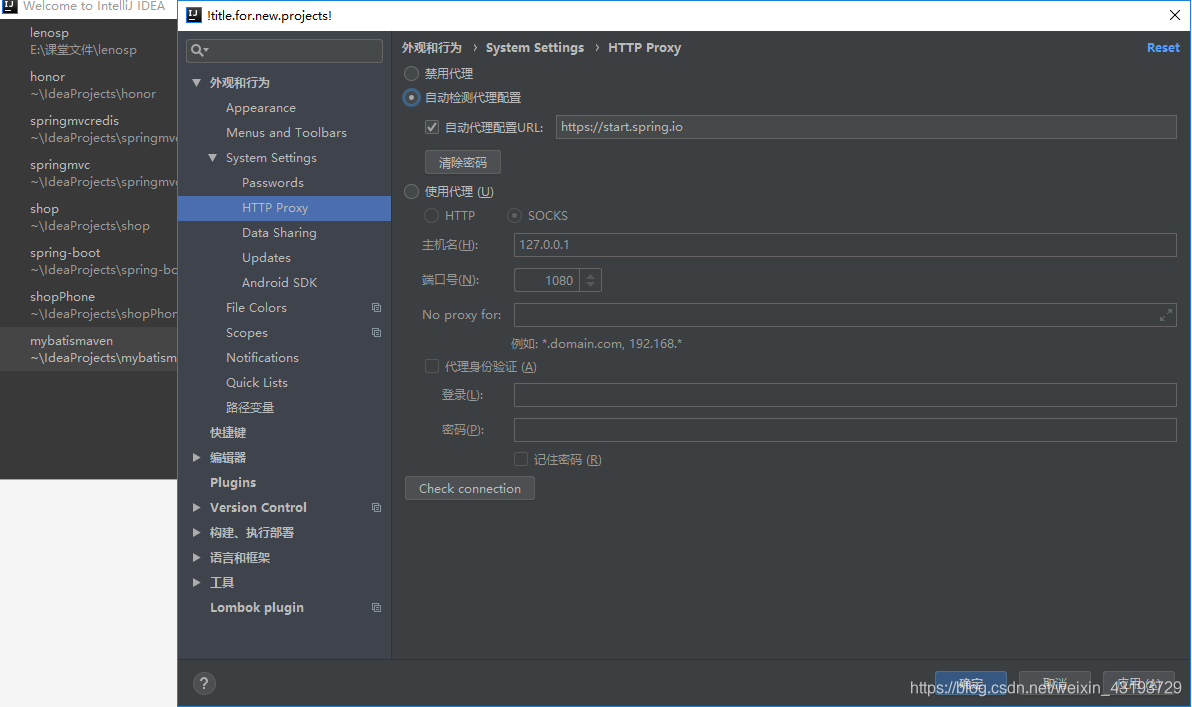
Task: Click the expand icon in No proxy for field
Action: pos(1165,315)
